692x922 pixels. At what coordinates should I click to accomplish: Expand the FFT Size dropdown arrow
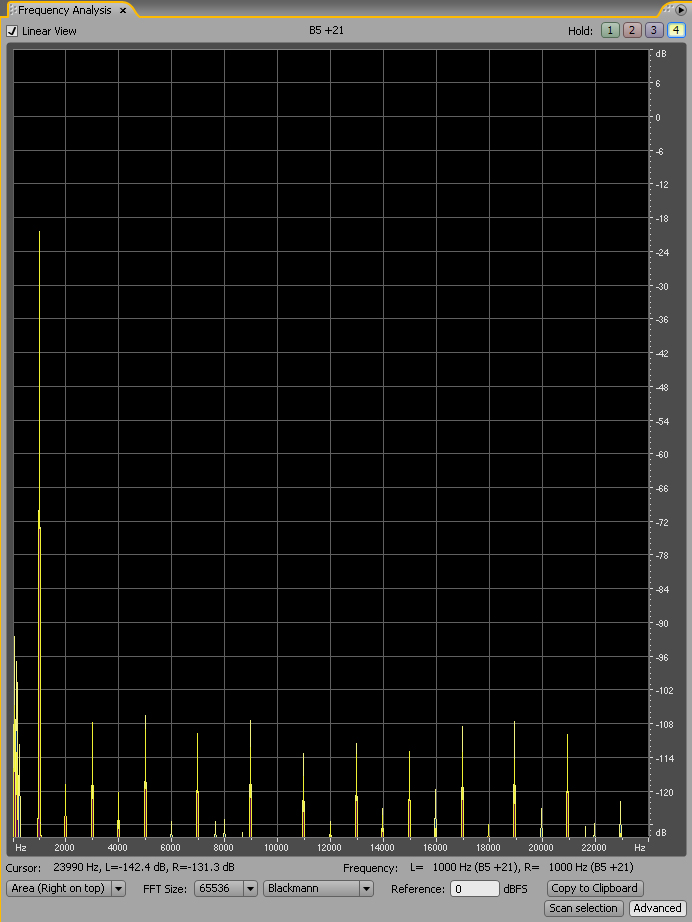(x=250, y=888)
